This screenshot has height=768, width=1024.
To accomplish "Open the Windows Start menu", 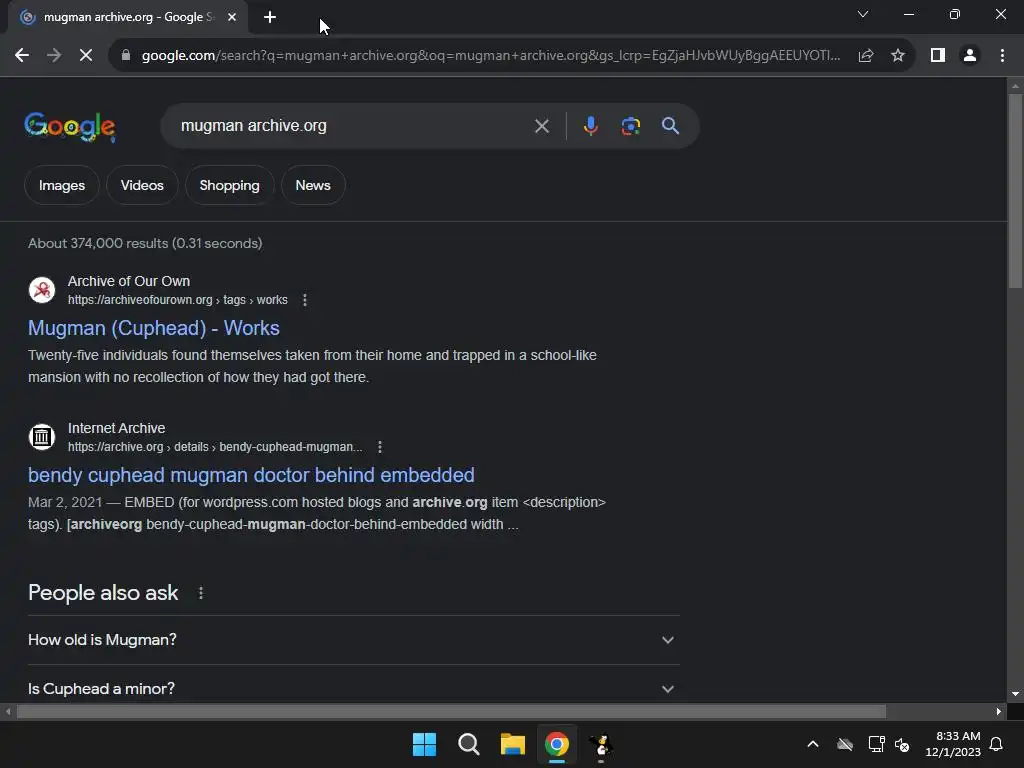I will pyautogui.click(x=424, y=744).
